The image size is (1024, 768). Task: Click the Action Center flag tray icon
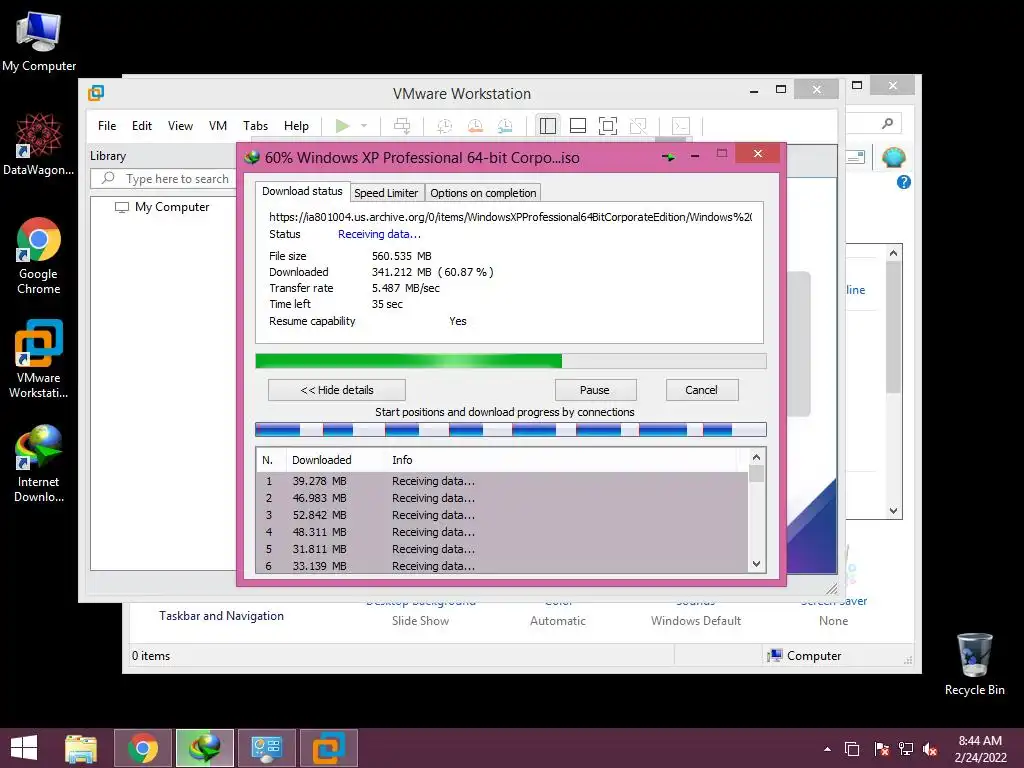point(881,749)
